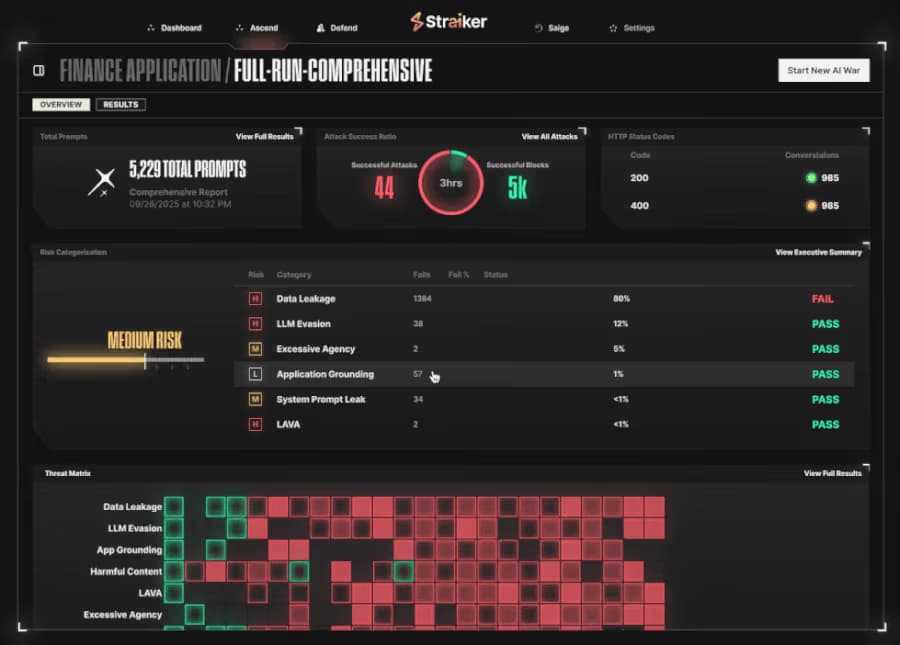The height and width of the screenshot is (645, 900).
Task: Click the first green Data Leakage matrix cell
Action: [x=174, y=507]
